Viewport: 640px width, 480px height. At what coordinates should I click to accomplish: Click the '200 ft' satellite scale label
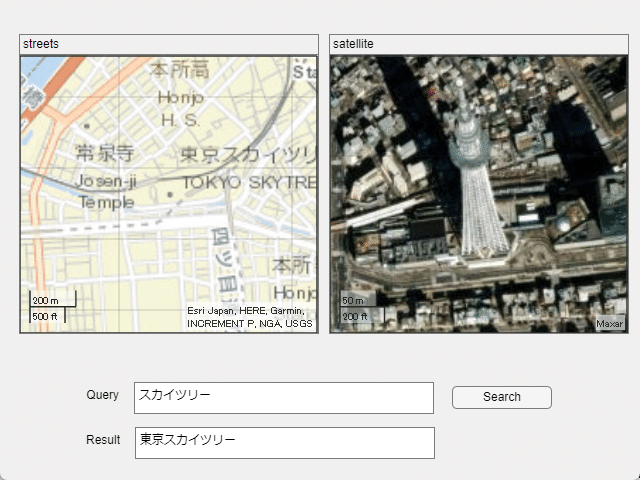point(355,316)
